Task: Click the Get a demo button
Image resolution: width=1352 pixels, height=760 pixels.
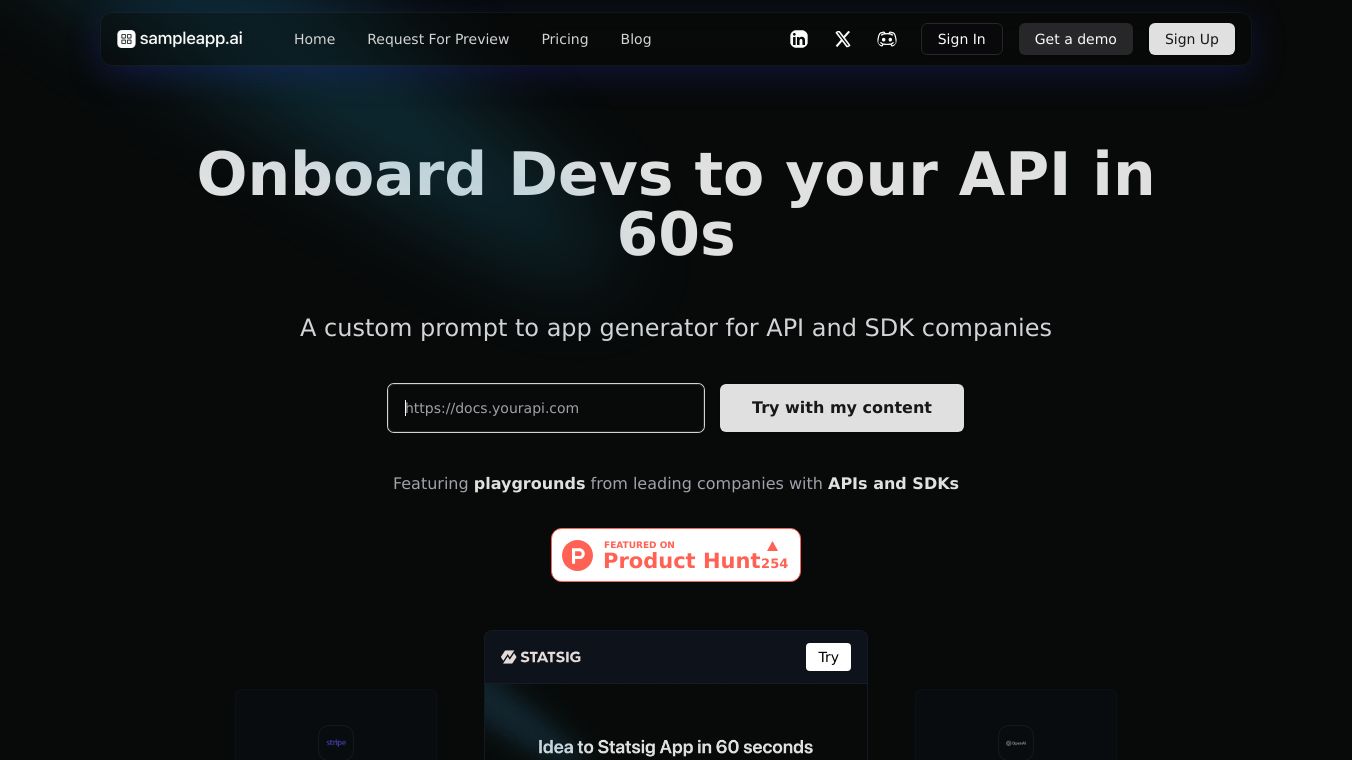Action: tap(1076, 39)
